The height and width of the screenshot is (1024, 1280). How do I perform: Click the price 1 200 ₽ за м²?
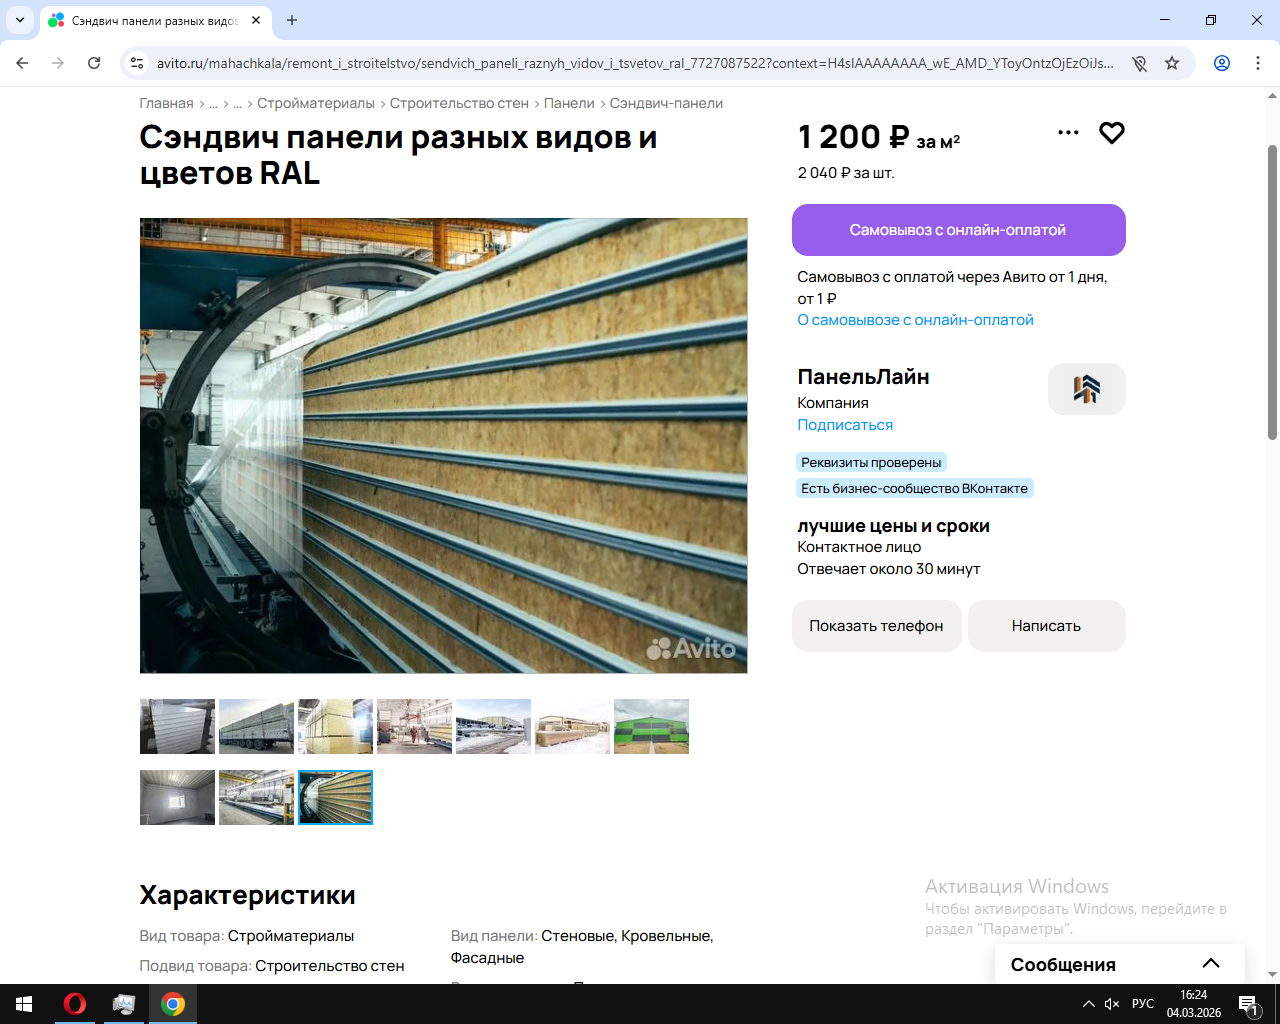coord(879,137)
